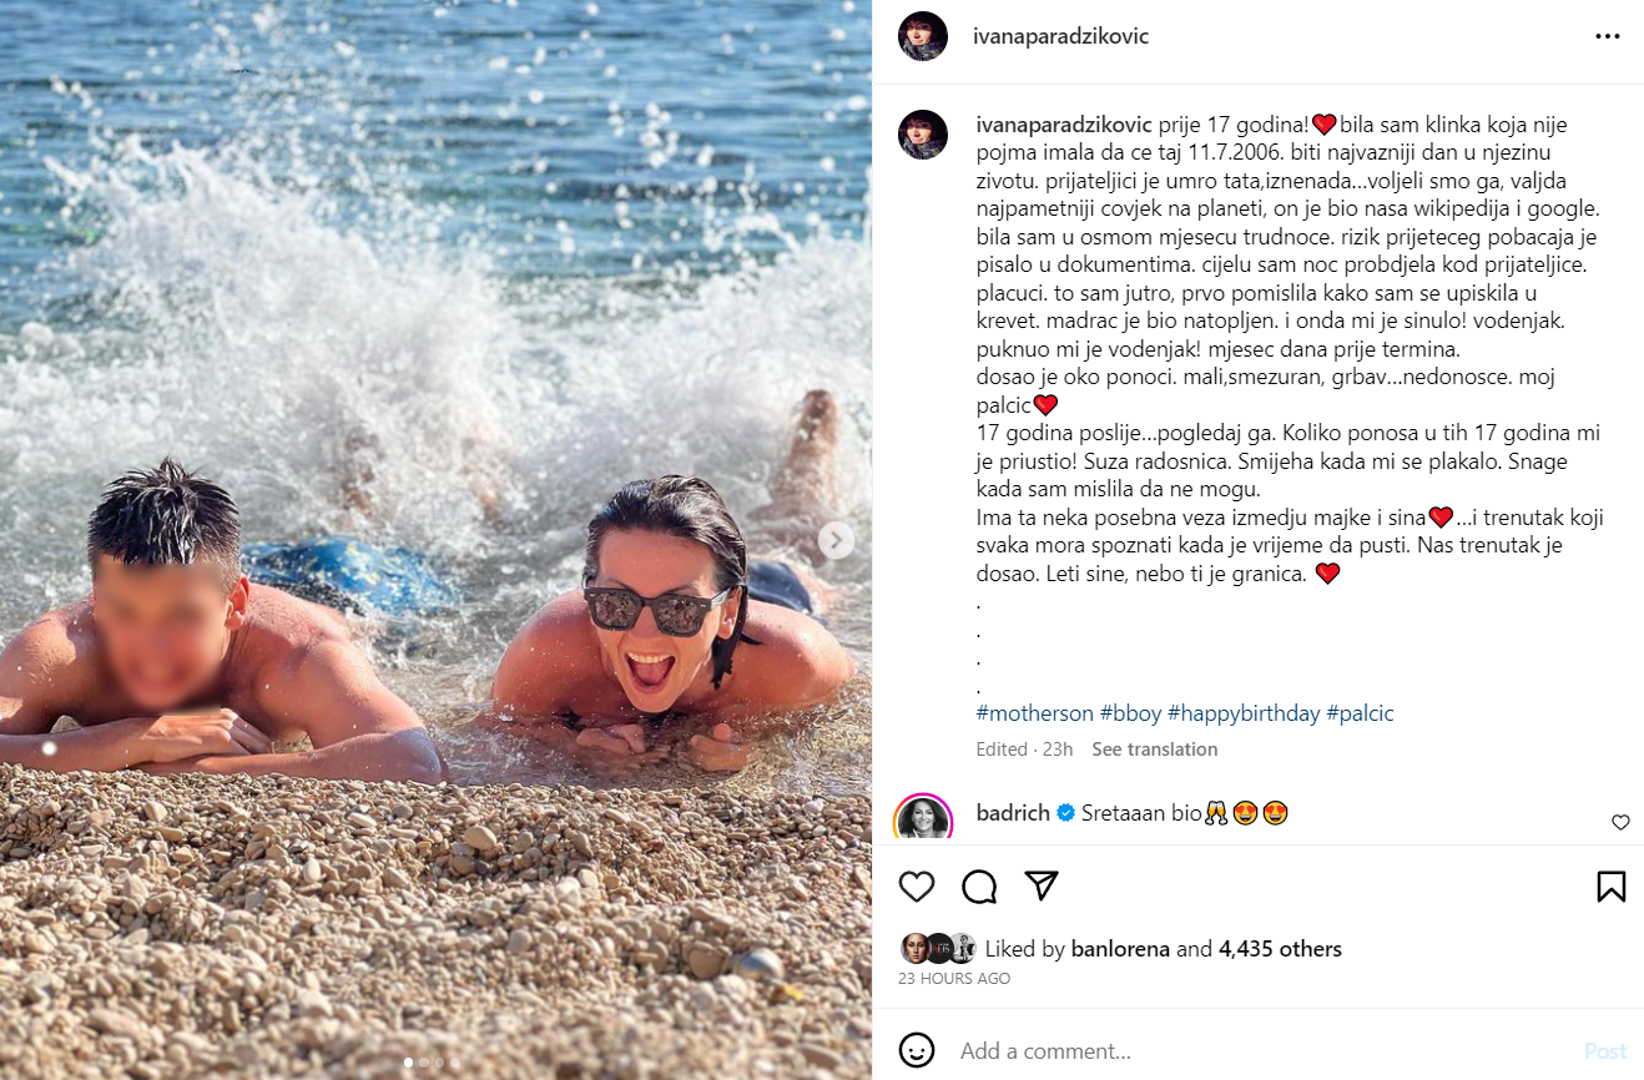Share the post with the paper plane icon
The image size is (1644, 1080).
click(1041, 885)
